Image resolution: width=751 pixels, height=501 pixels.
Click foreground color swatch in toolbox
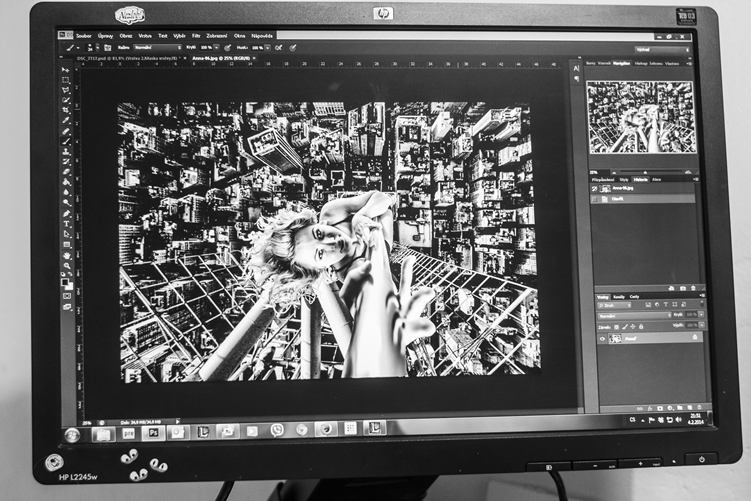coord(65,282)
